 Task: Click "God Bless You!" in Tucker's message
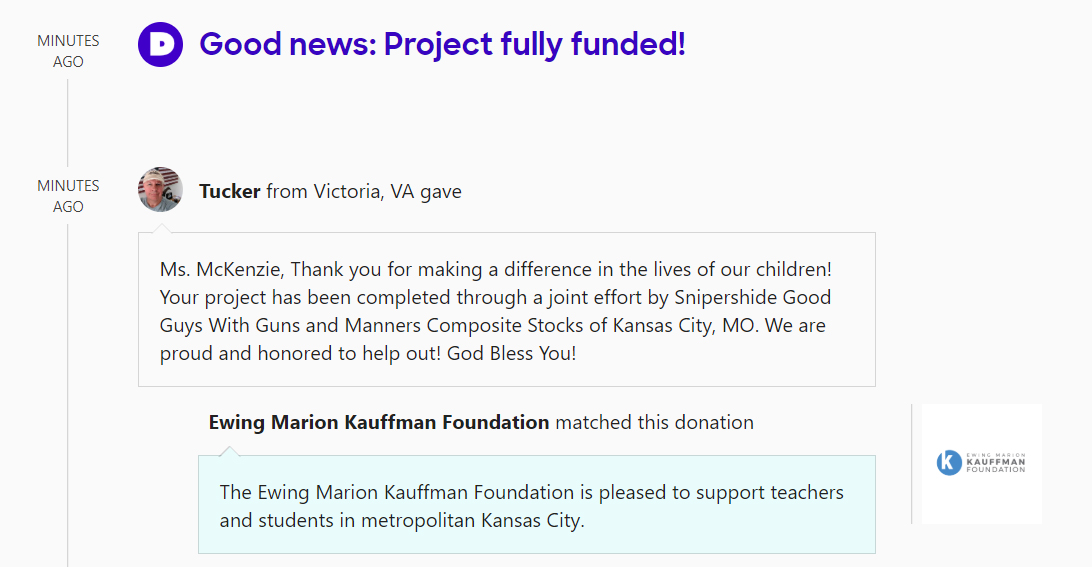click(511, 354)
